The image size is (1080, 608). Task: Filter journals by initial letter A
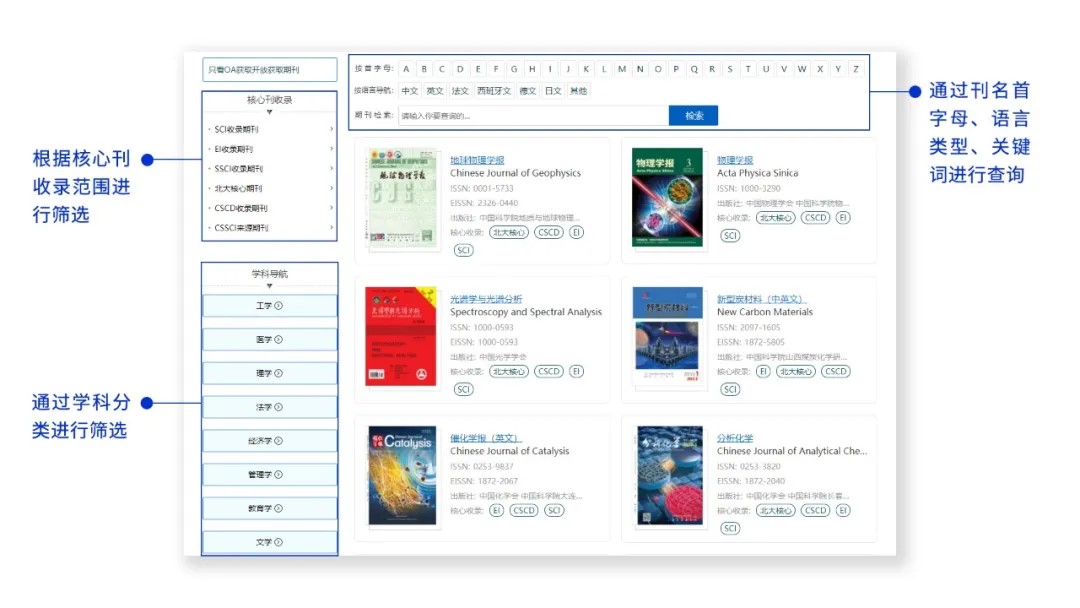(406, 69)
